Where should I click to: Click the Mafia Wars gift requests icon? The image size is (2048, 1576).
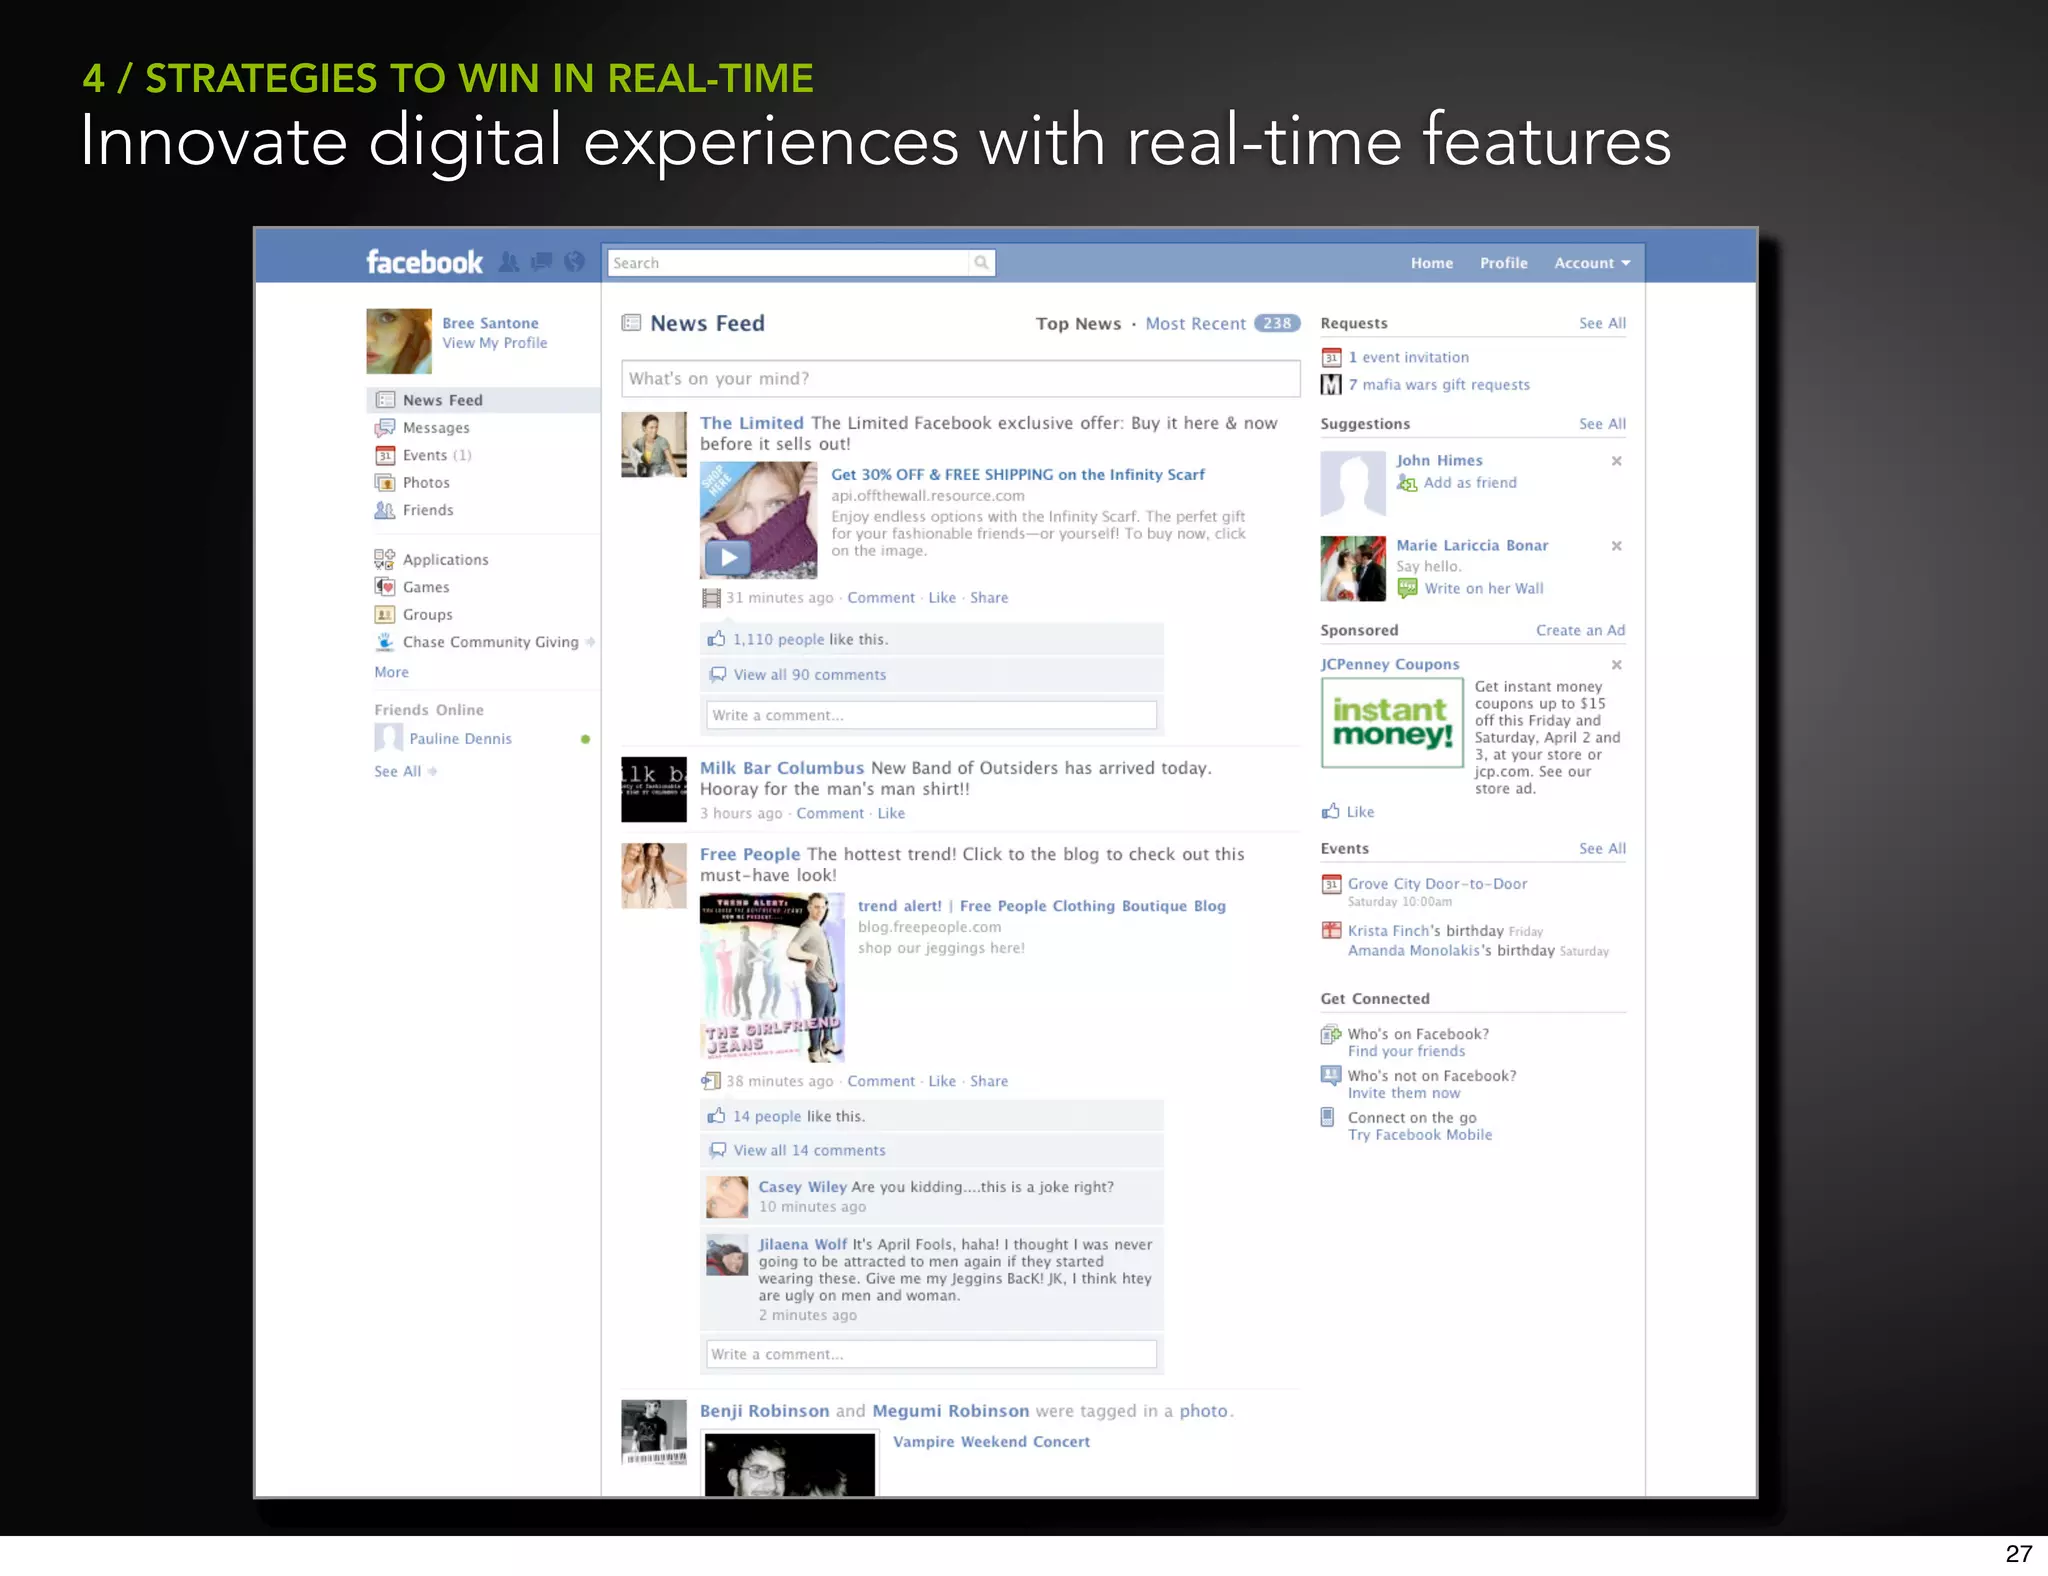pyautogui.click(x=1331, y=384)
